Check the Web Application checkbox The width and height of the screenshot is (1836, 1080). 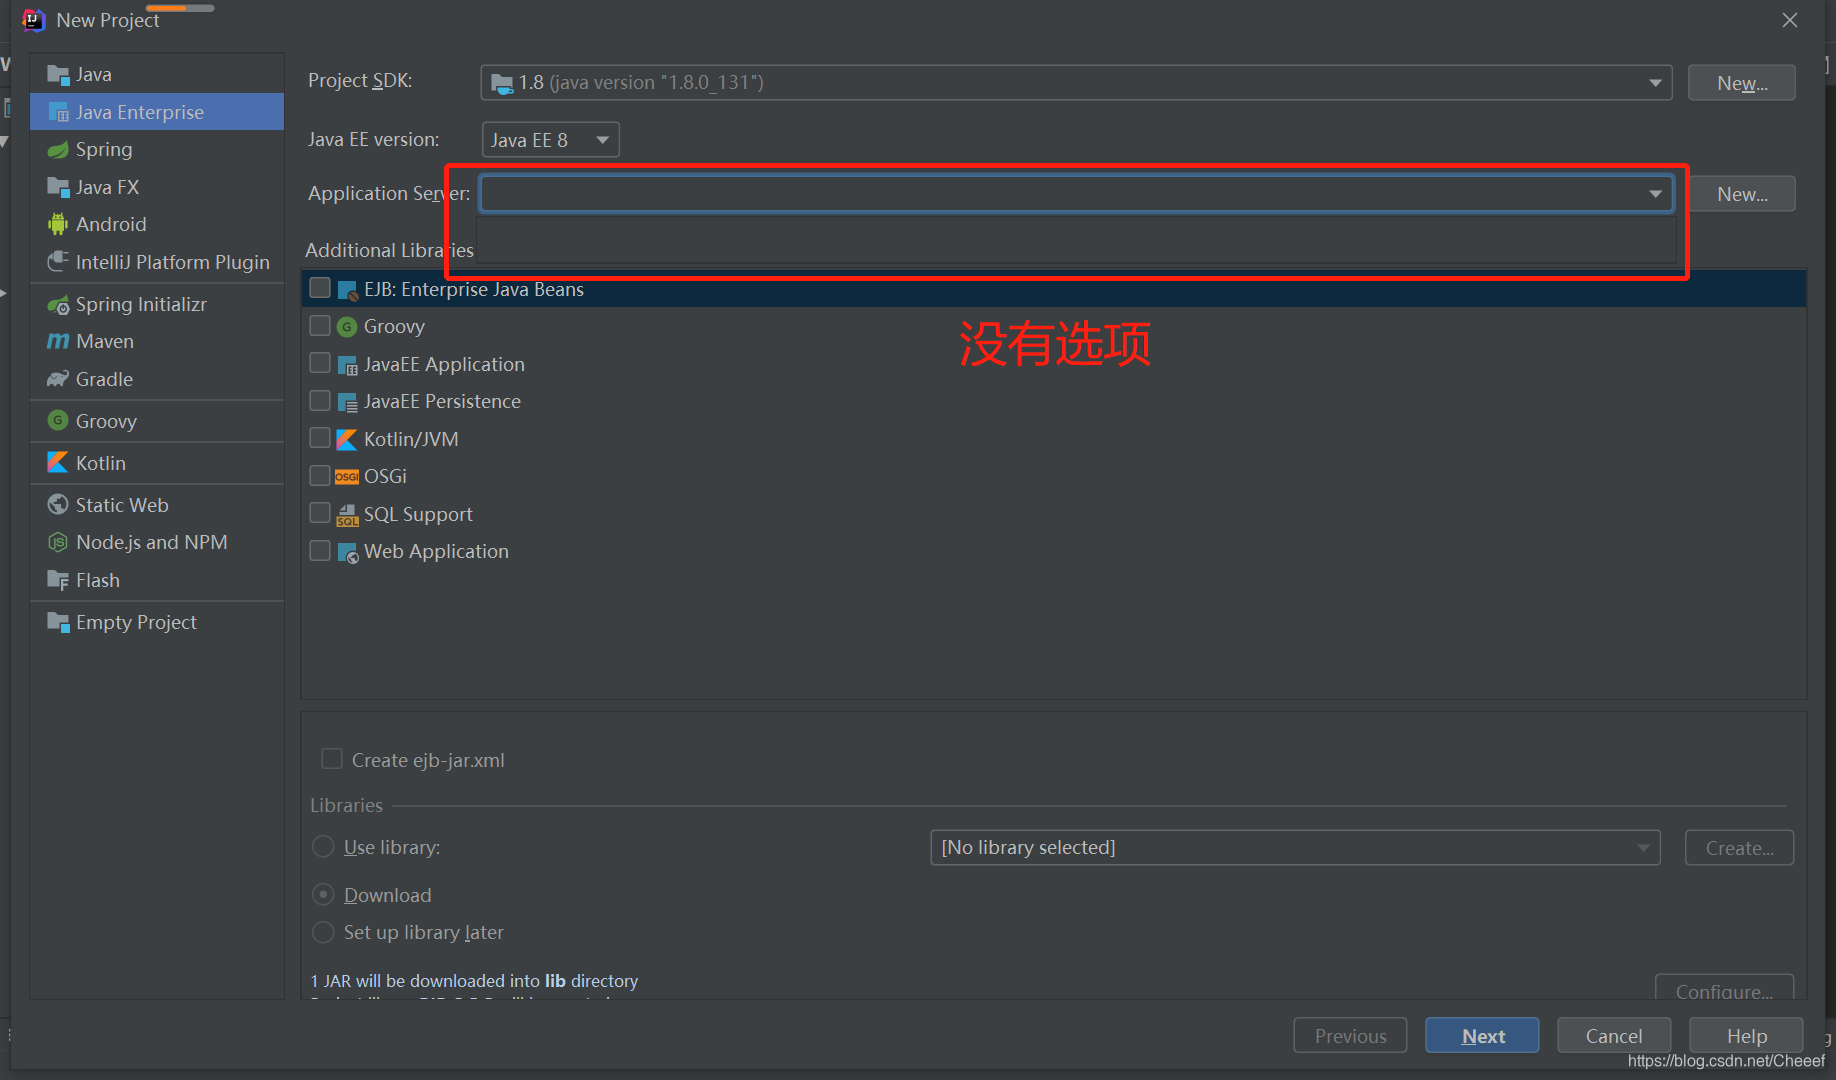click(320, 551)
